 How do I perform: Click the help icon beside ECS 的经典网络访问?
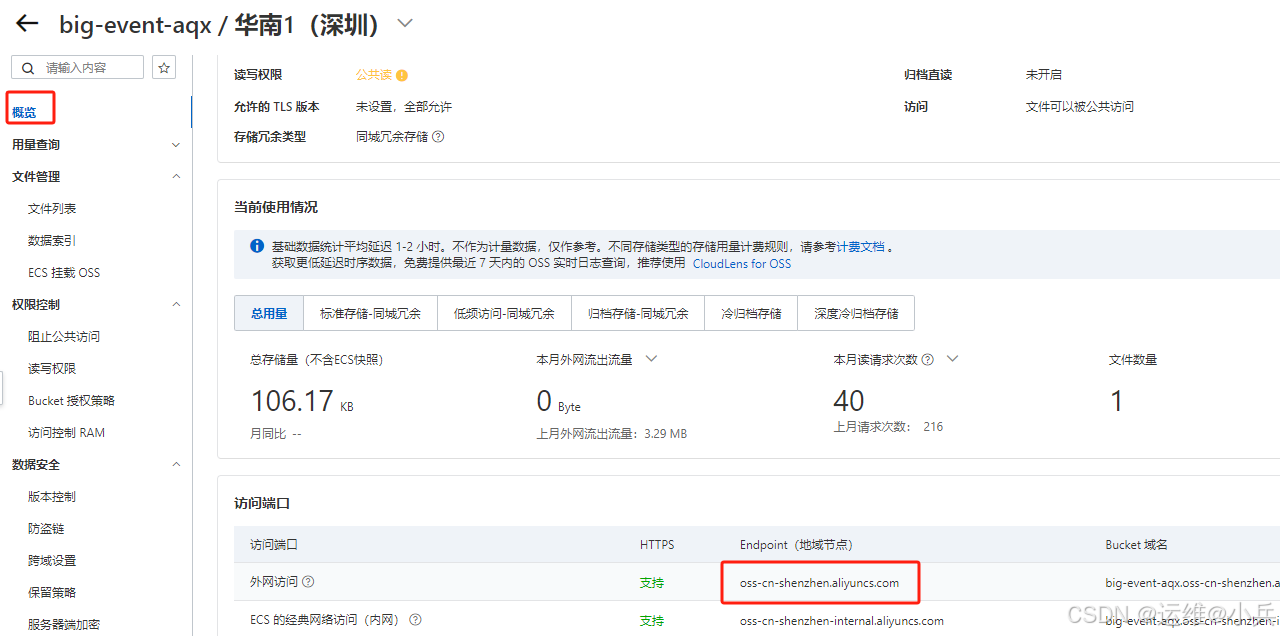(415, 620)
